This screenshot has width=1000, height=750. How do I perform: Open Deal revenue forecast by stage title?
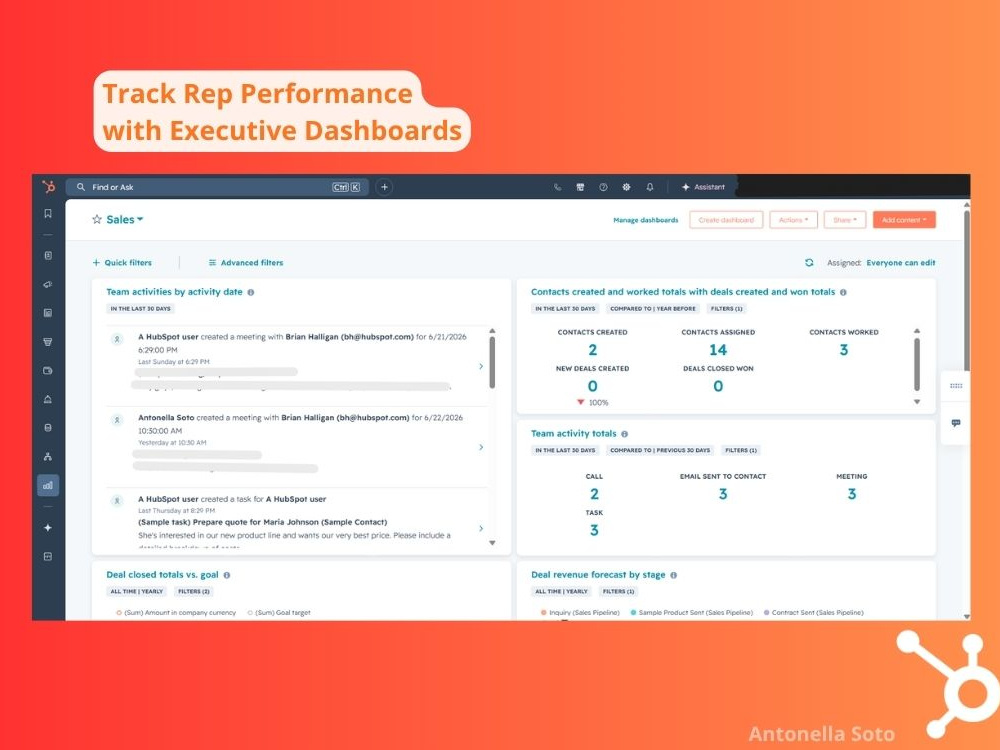[x=598, y=575]
